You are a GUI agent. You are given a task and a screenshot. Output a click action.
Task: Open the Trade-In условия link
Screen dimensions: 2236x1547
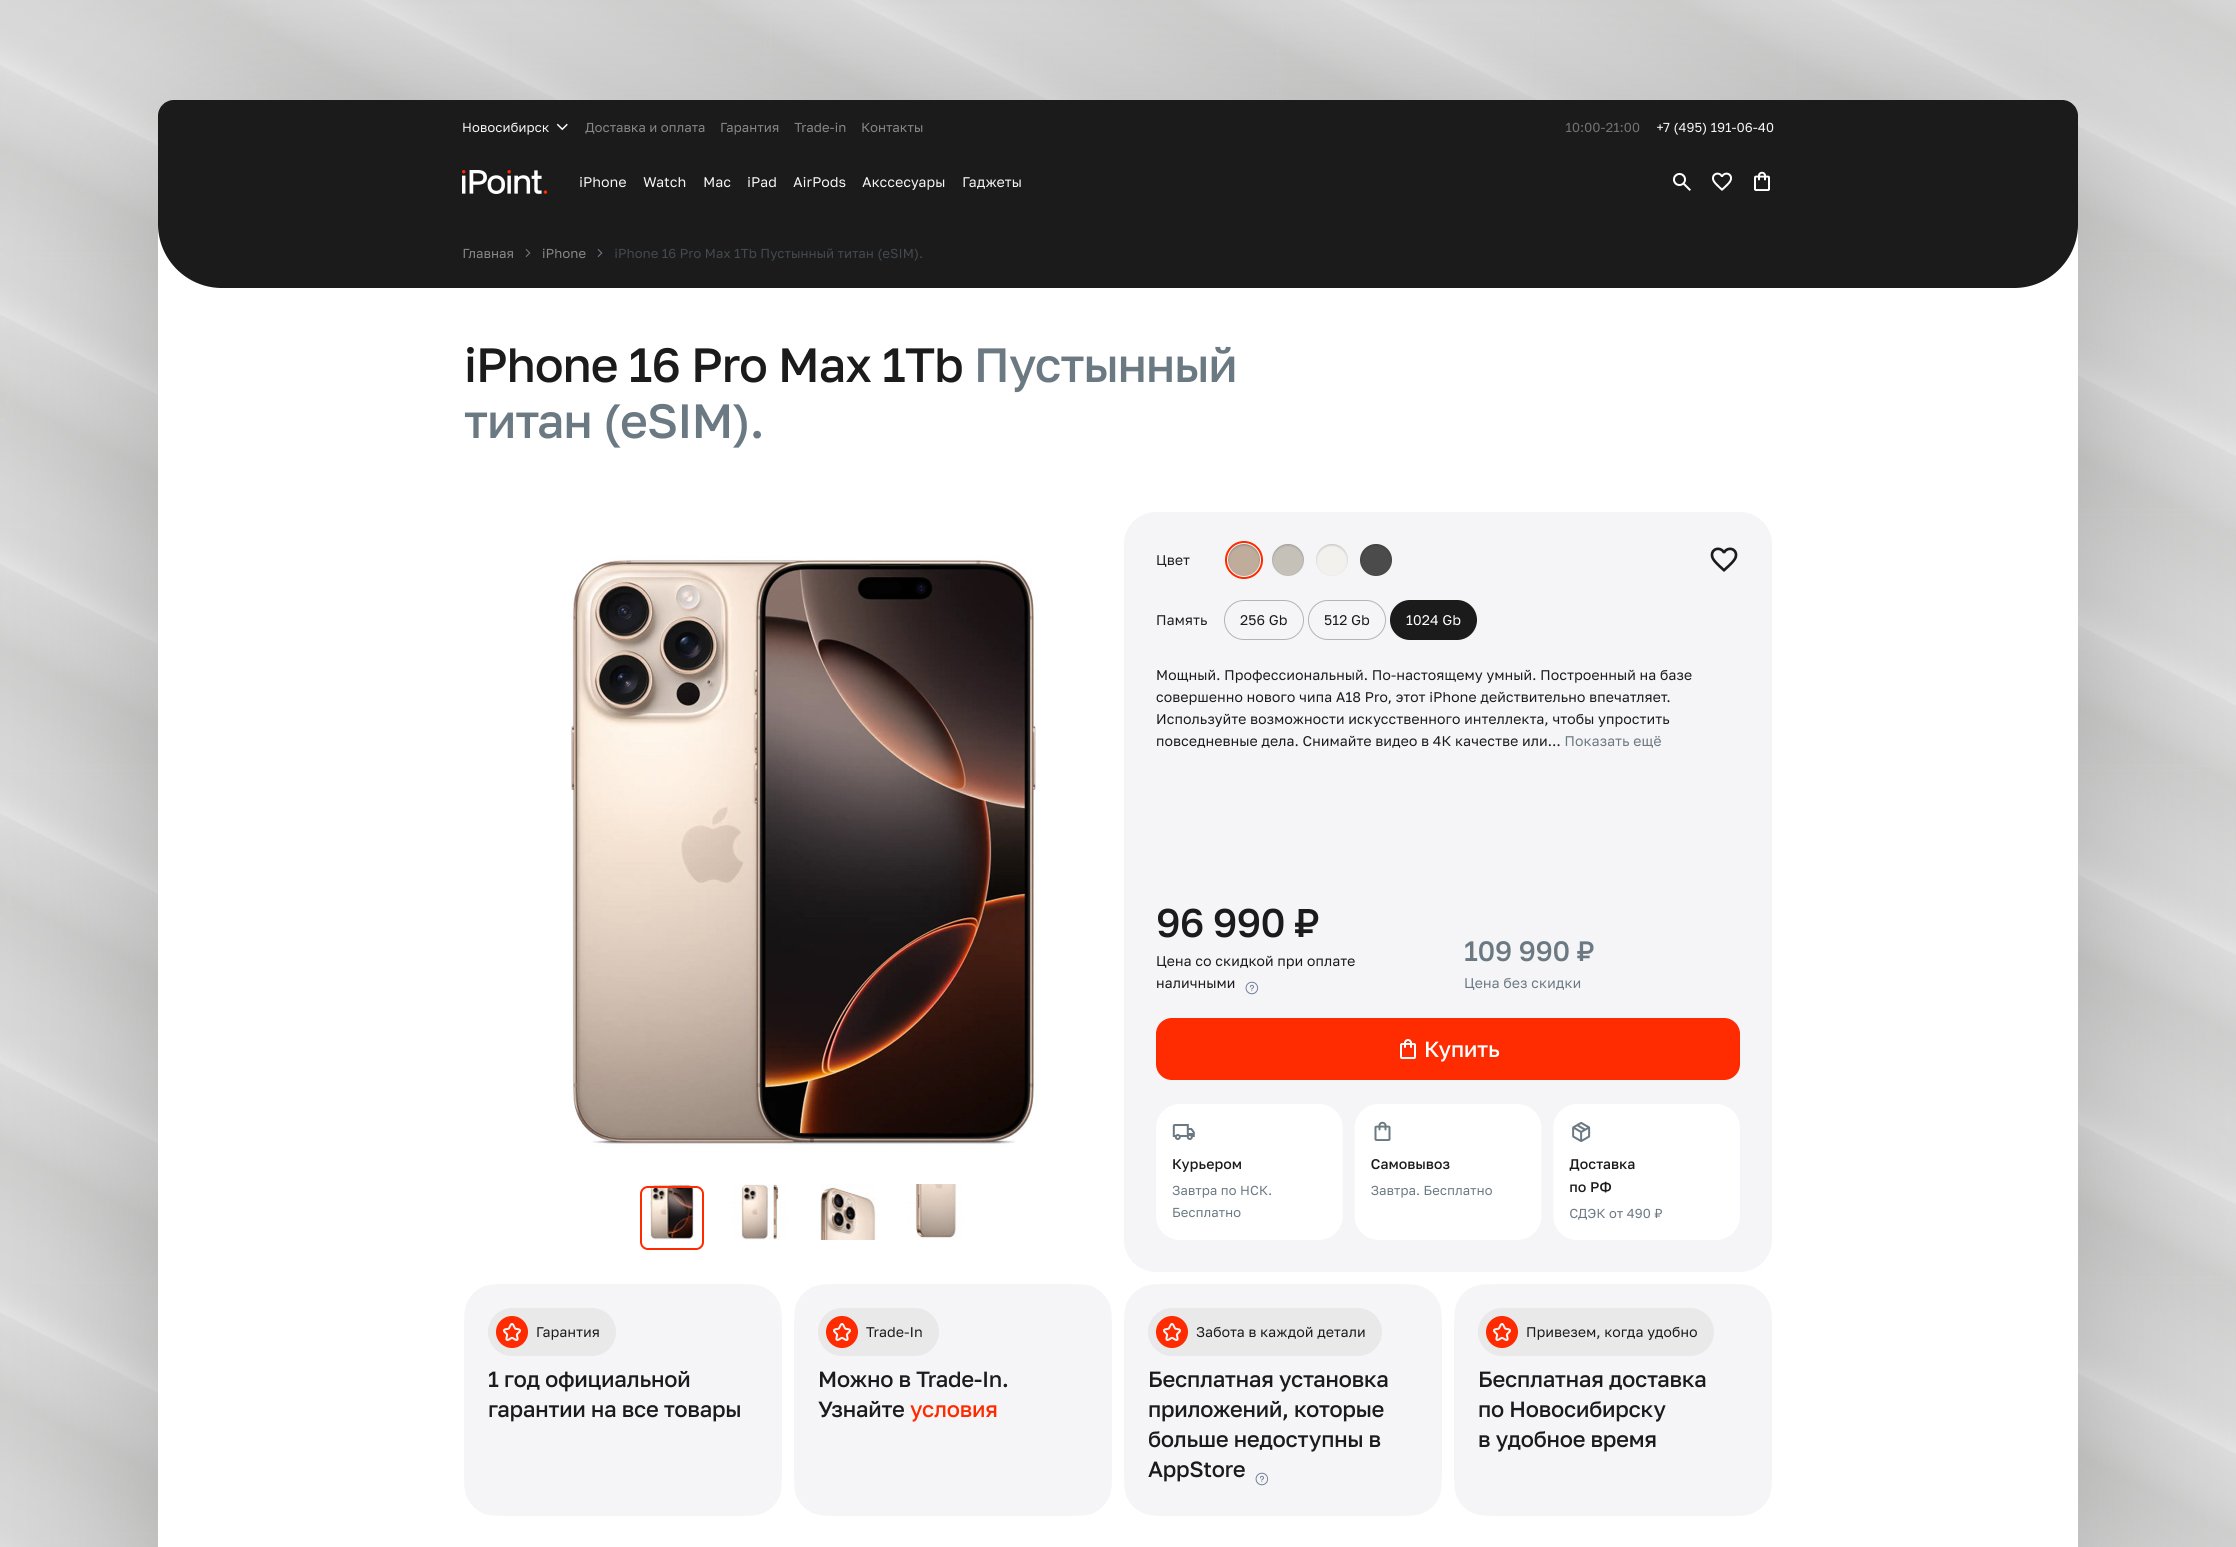(953, 1409)
